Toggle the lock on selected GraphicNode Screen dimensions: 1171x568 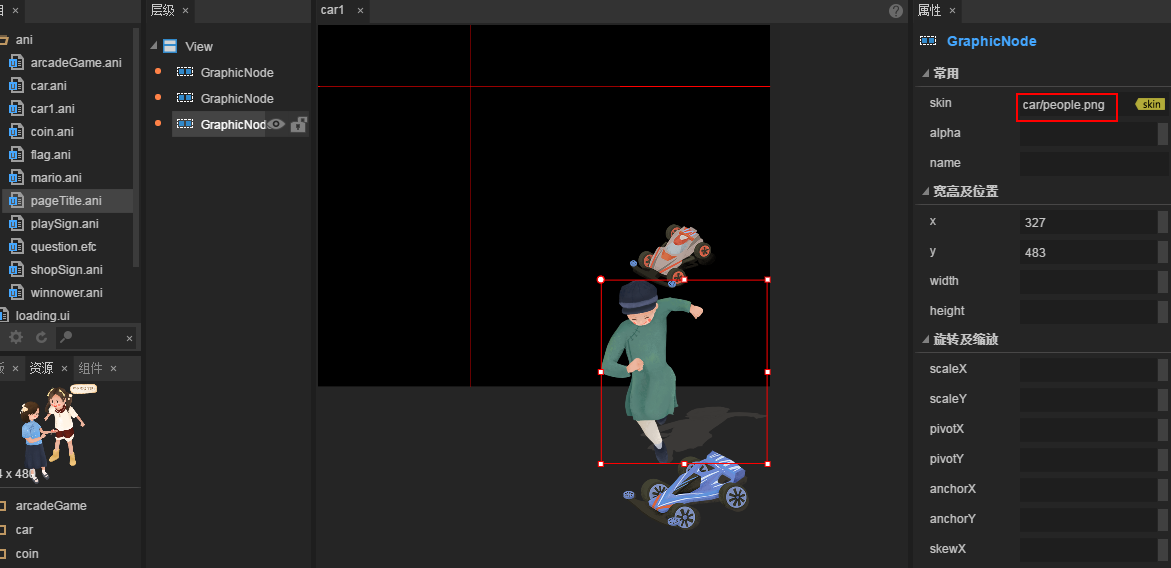click(298, 125)
